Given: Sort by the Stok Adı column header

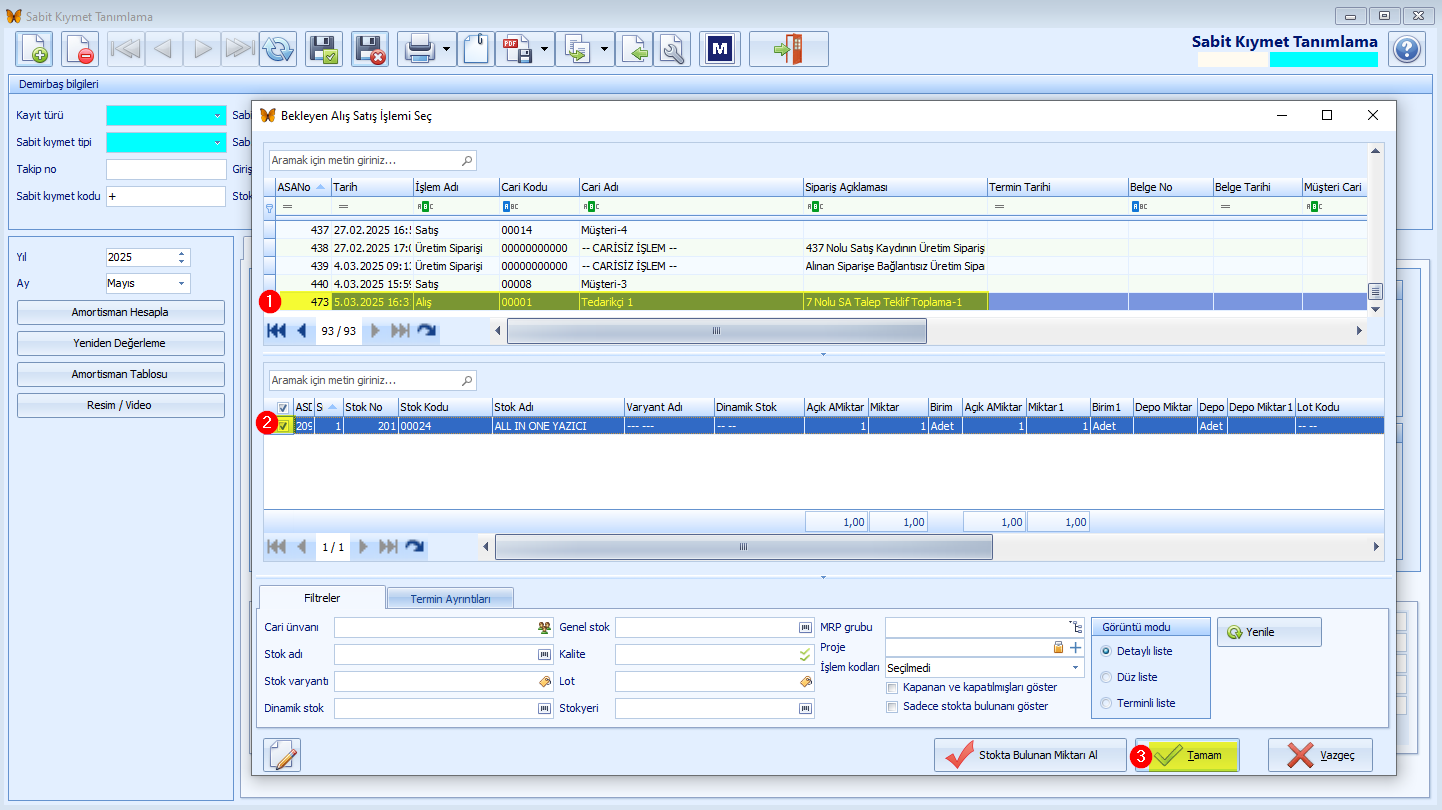Looking at the screenshot, I should click(x=557, y=407).
